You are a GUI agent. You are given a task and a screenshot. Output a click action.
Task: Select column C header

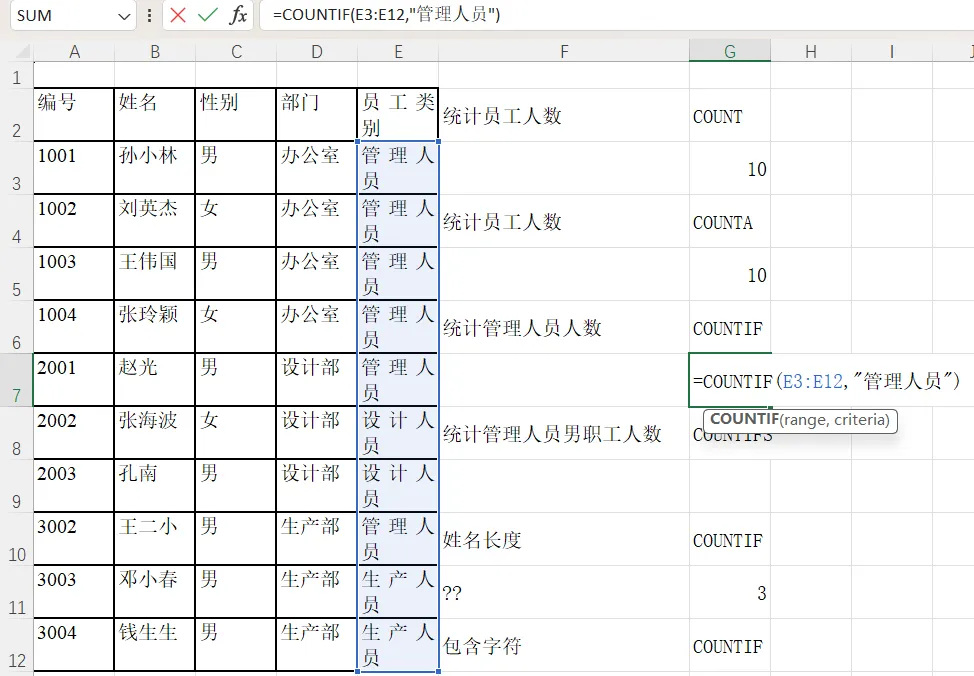(x=236, y=52)
